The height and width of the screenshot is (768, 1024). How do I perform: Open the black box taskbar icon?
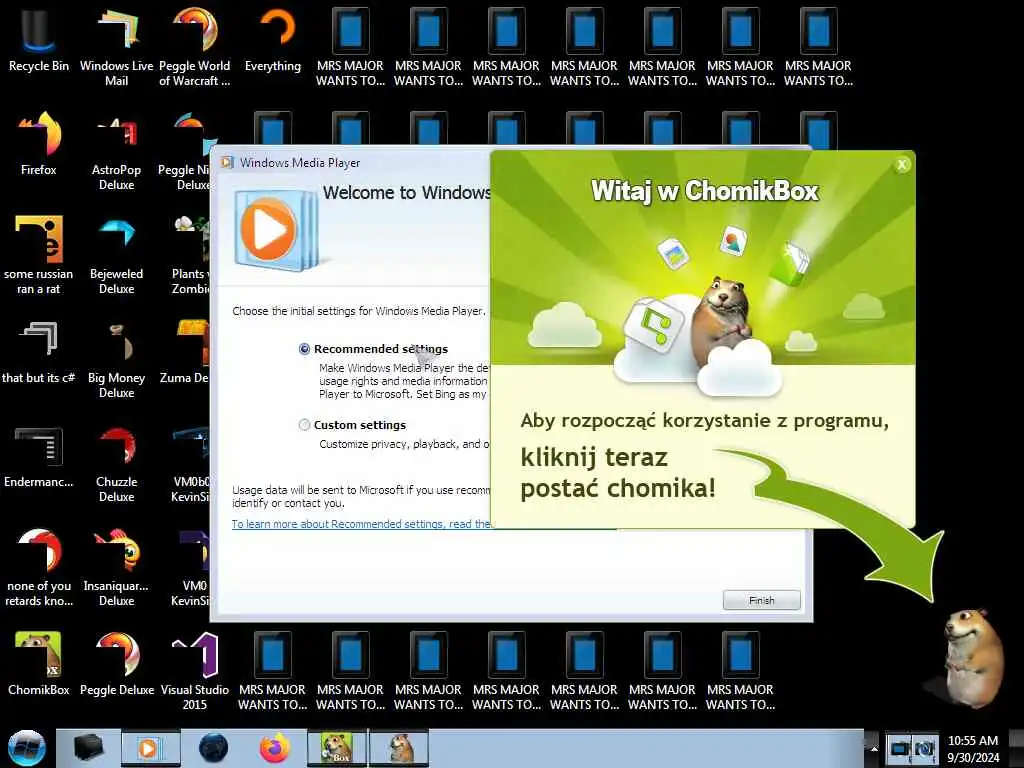(x=88, y=748)
